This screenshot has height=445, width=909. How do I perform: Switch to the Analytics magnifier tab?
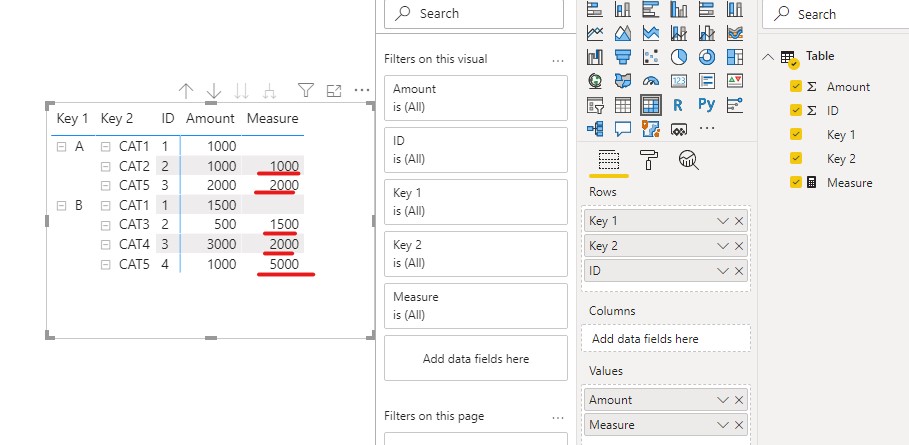[688, 159]
